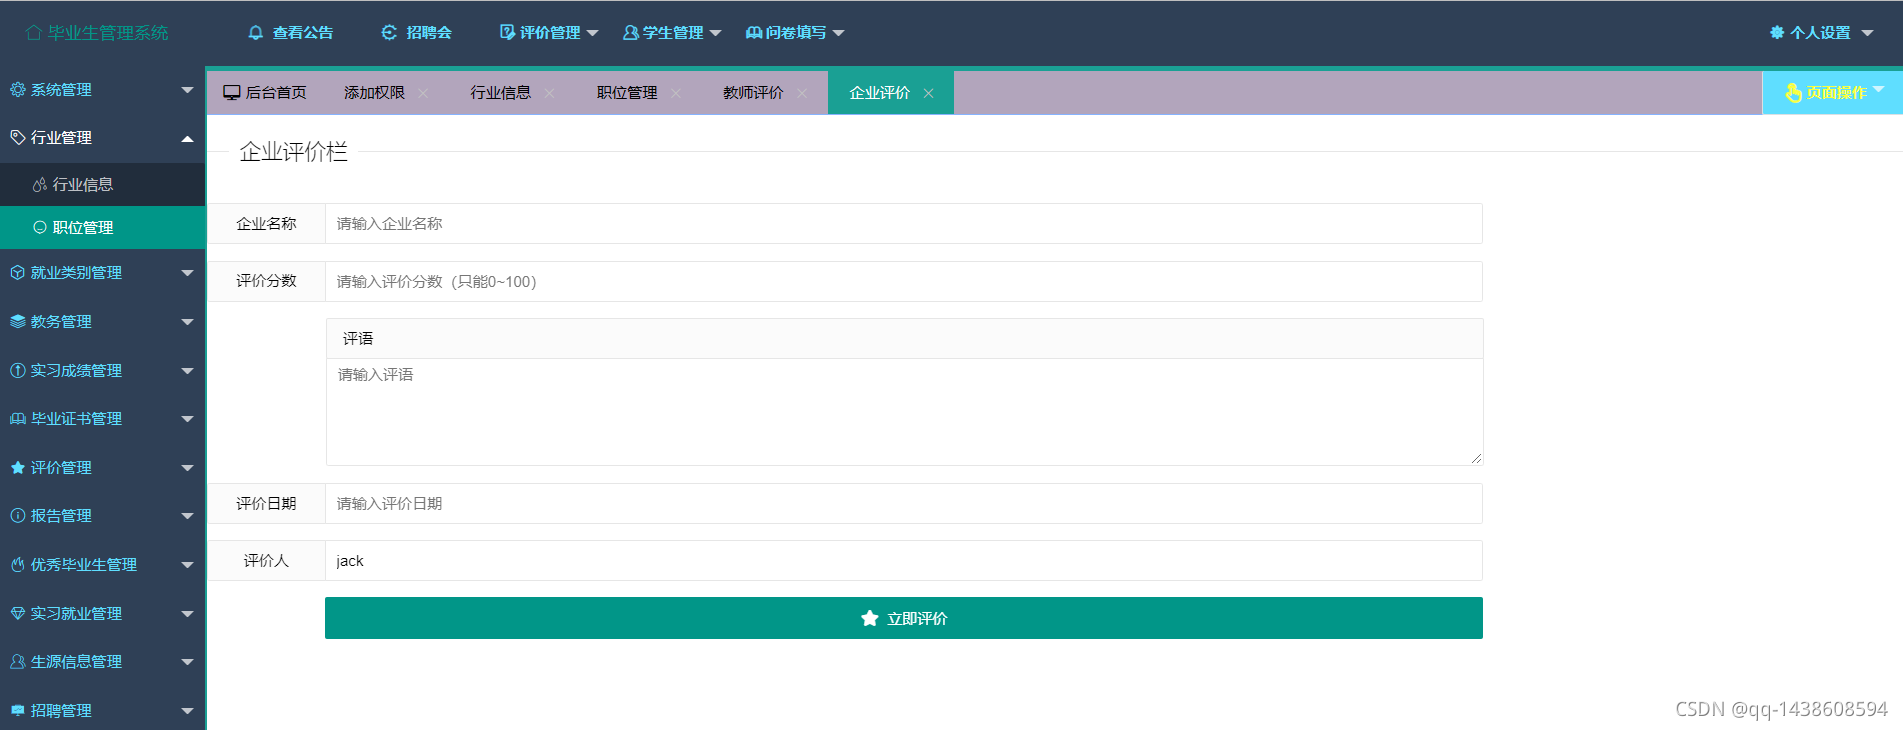Expand the 评价管理 arrow in sidebar

pyautogui.click(x=187, y=468)
